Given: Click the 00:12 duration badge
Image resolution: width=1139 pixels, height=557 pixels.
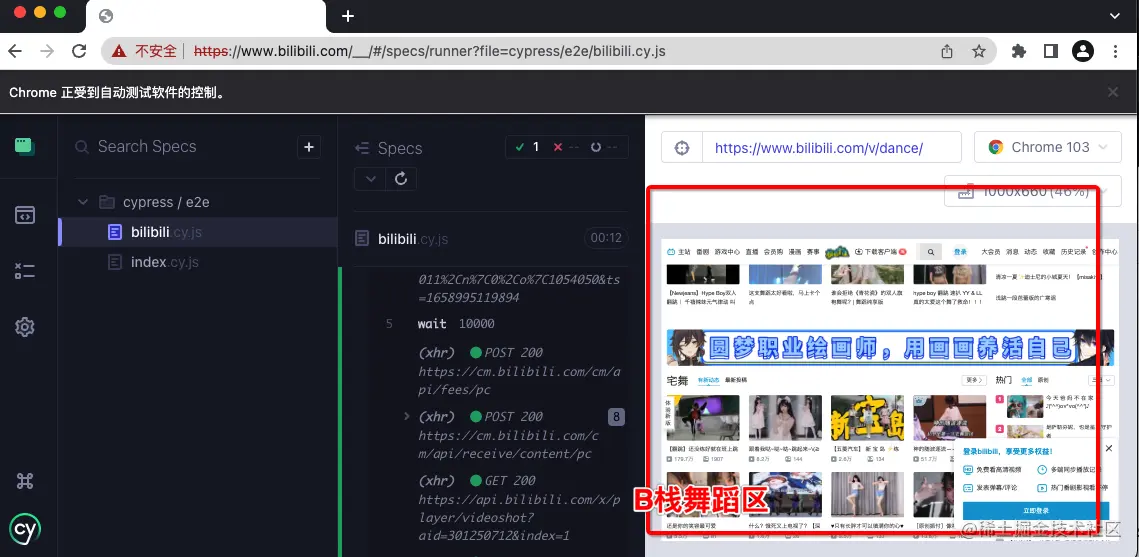Looking at the screenshot, I should pos(606,238).
